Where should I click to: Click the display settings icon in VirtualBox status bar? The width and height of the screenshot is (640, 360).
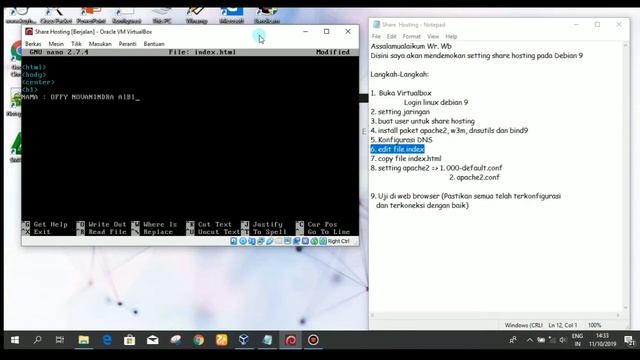(x=288, y=241)
